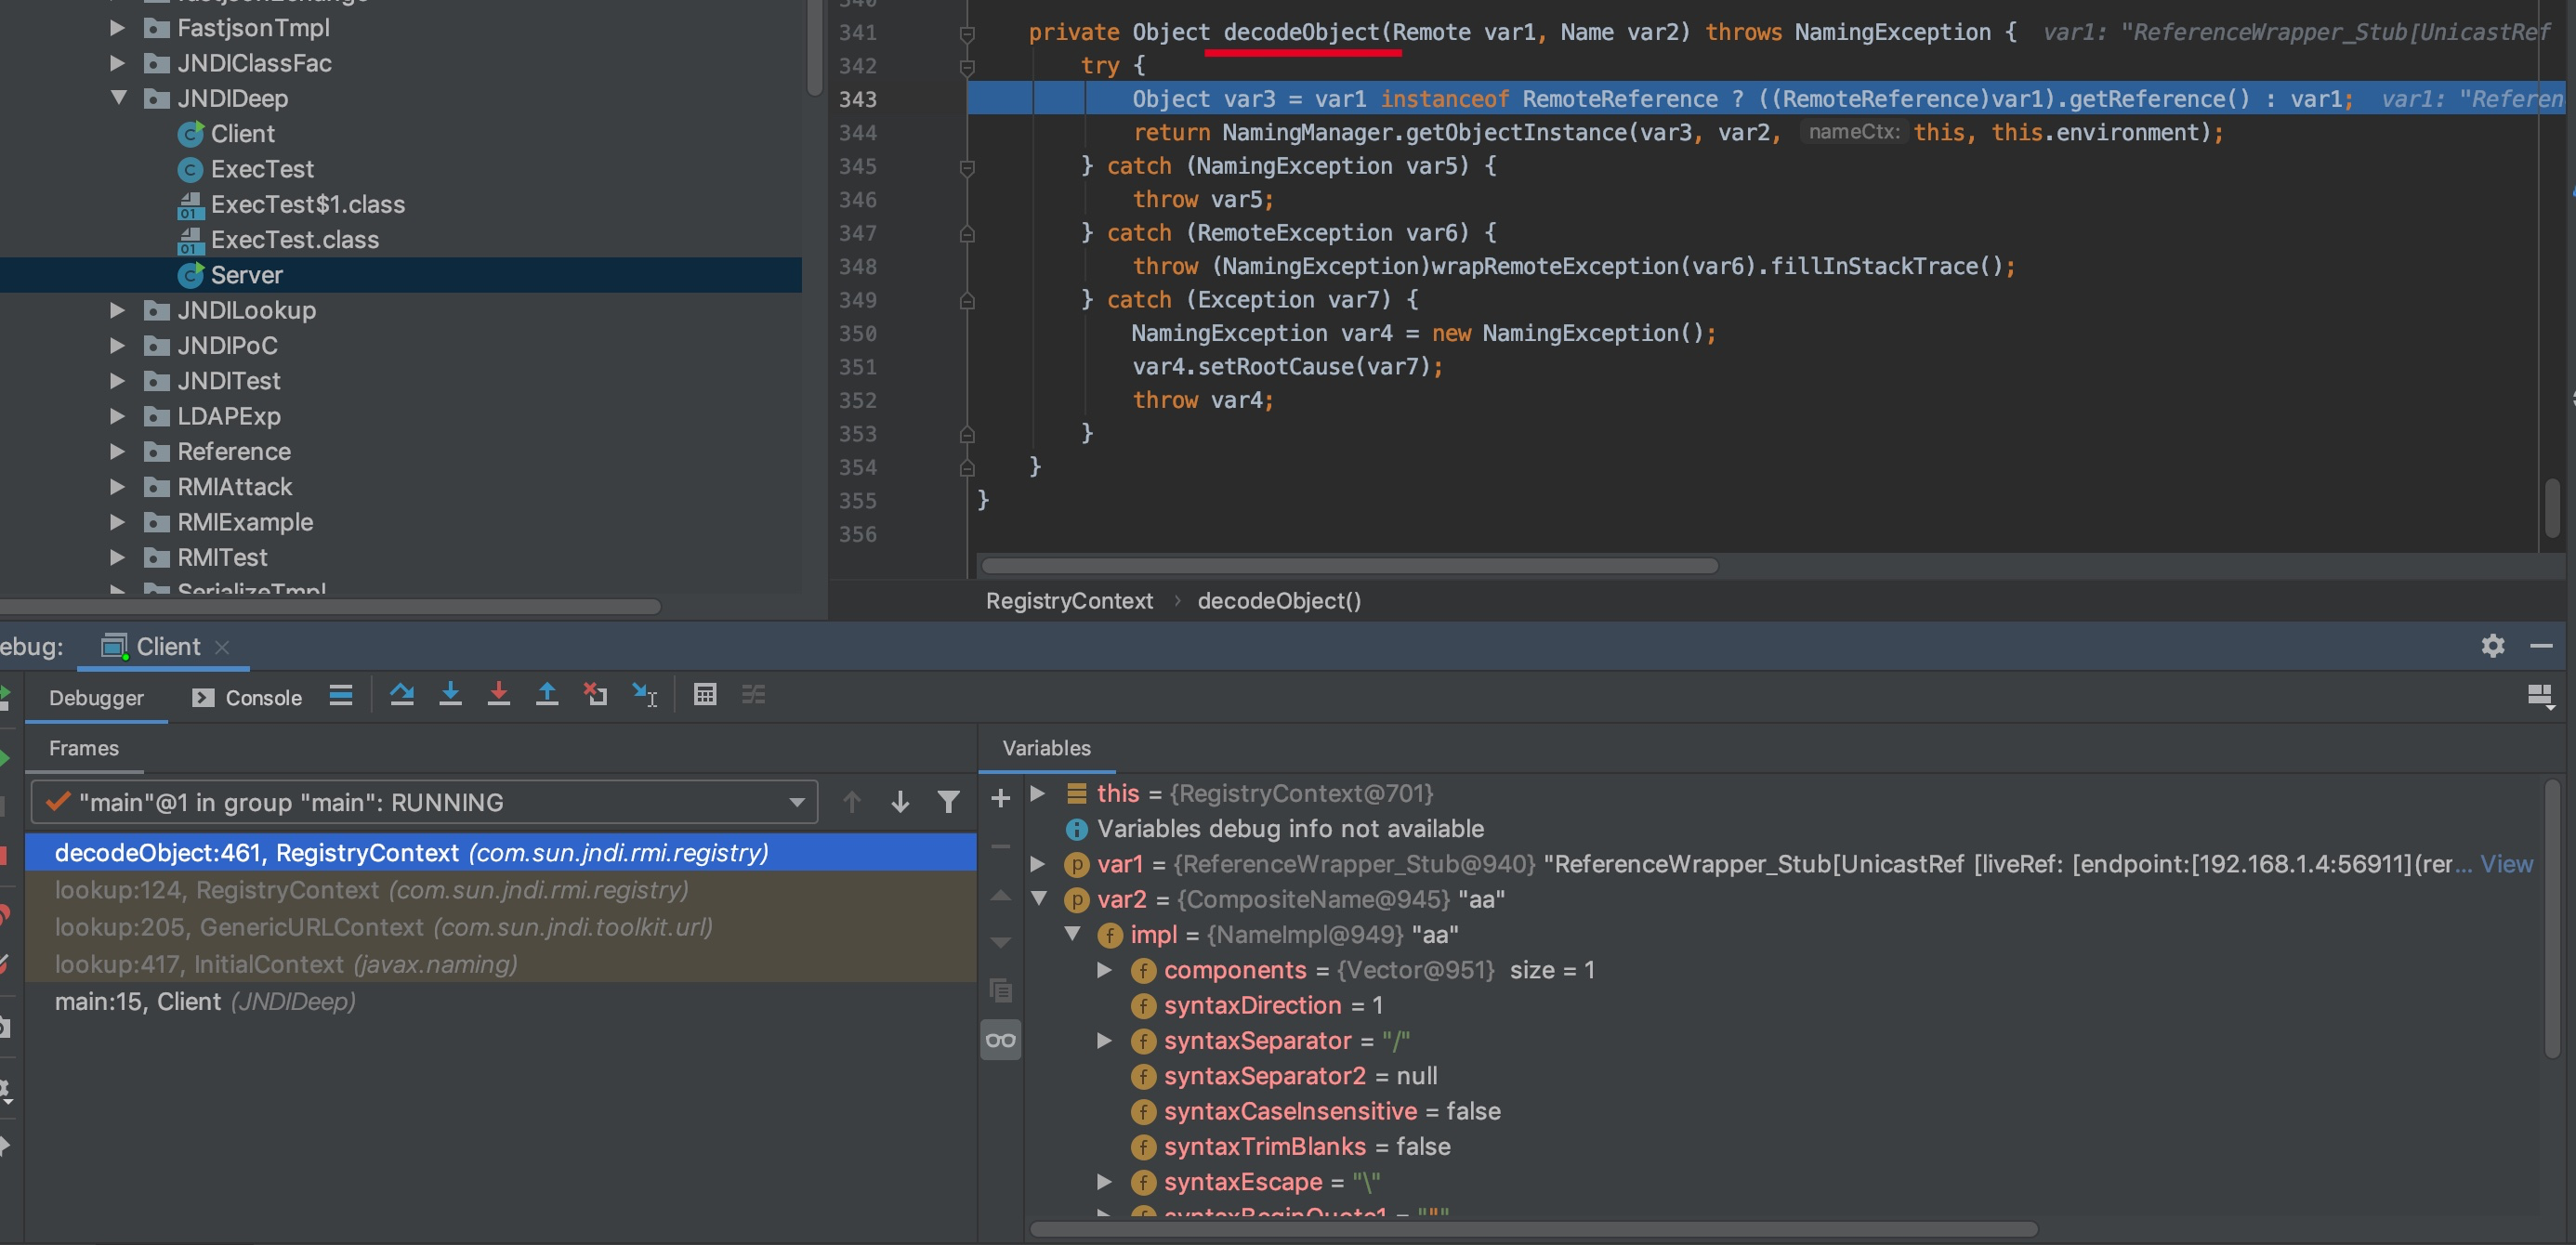Click the Step Over debugger icon
2576x1245 pixels.
pos(402,695)
